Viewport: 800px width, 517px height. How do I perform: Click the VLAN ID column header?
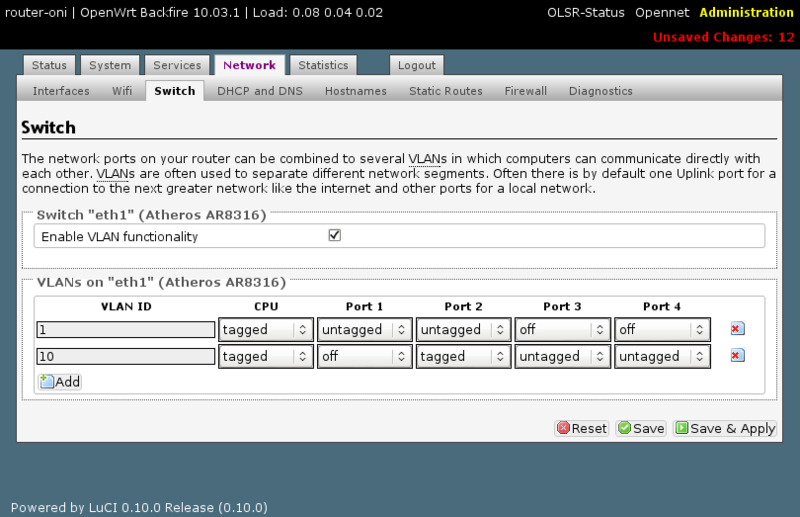point(126,306)
